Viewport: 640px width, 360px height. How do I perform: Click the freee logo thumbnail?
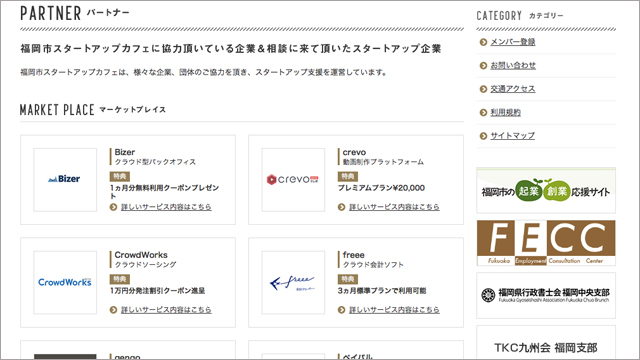[x=293, y=282]
